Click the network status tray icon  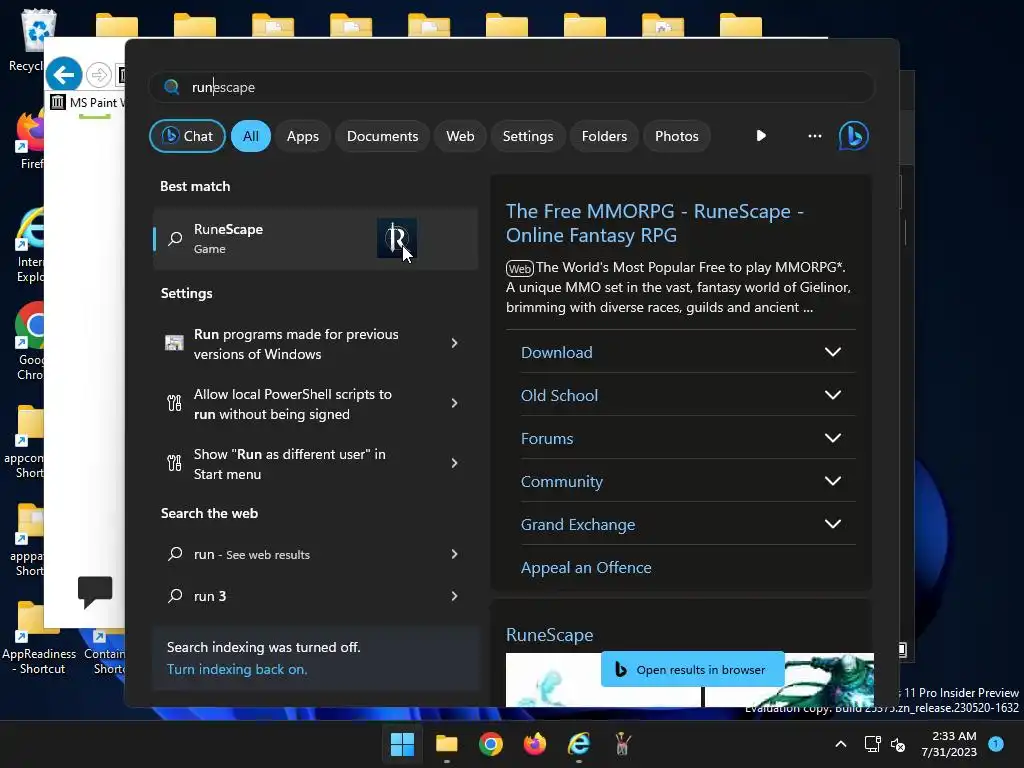[872, 744]
